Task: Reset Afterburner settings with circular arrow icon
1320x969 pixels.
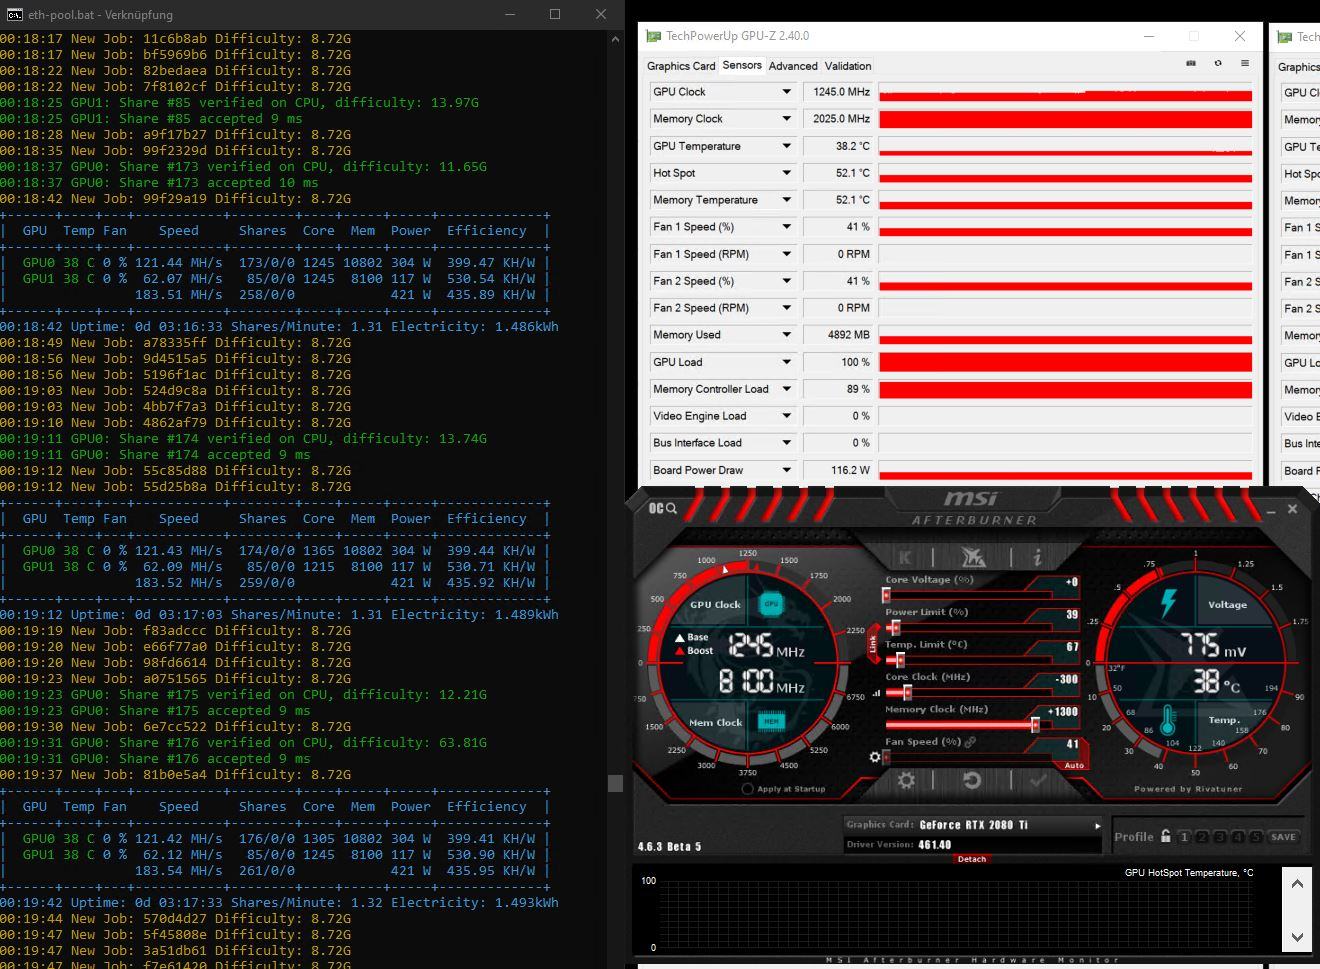Action: tap(971, 780)
